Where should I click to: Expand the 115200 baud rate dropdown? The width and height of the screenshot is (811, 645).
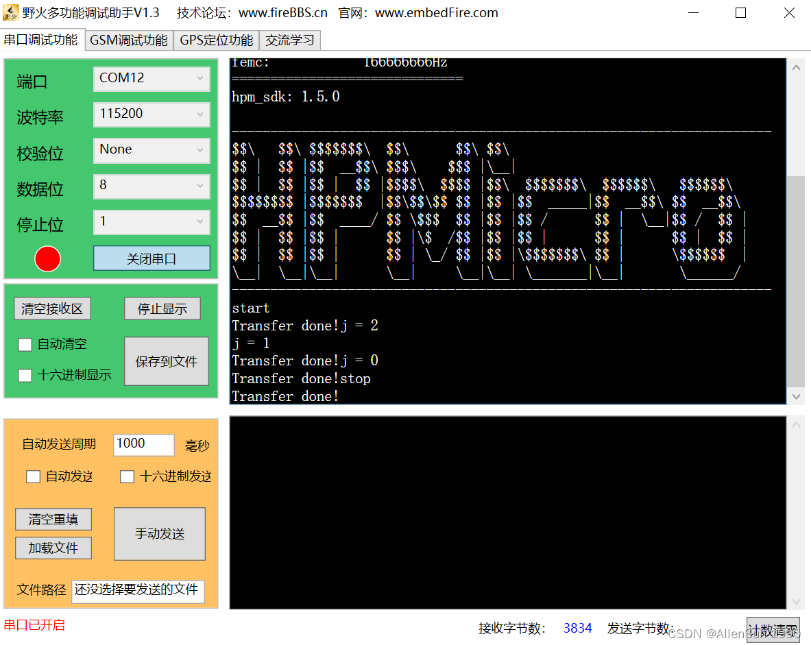coord(152,114)
